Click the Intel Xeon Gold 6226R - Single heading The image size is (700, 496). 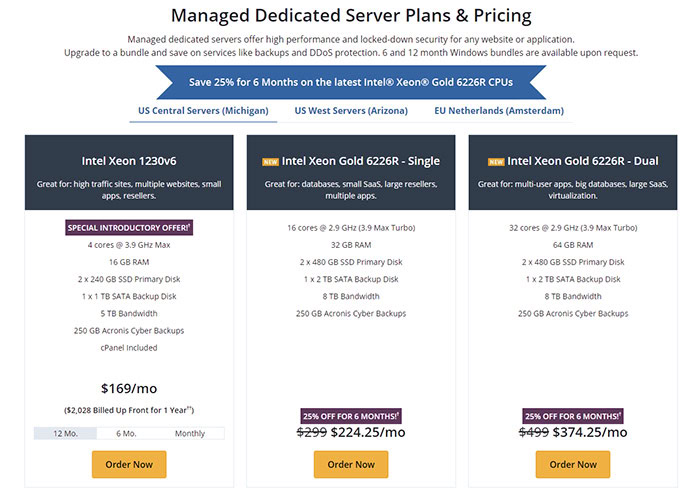pos(360,160)
